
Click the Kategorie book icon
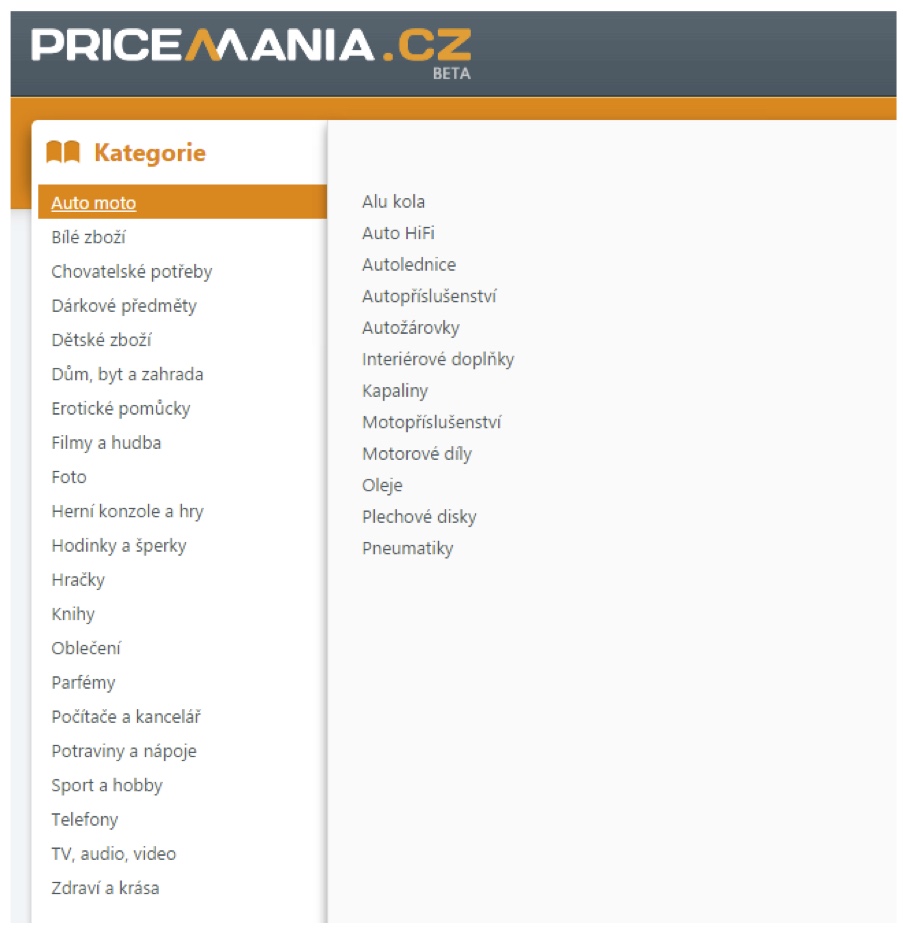pos(63,152)
